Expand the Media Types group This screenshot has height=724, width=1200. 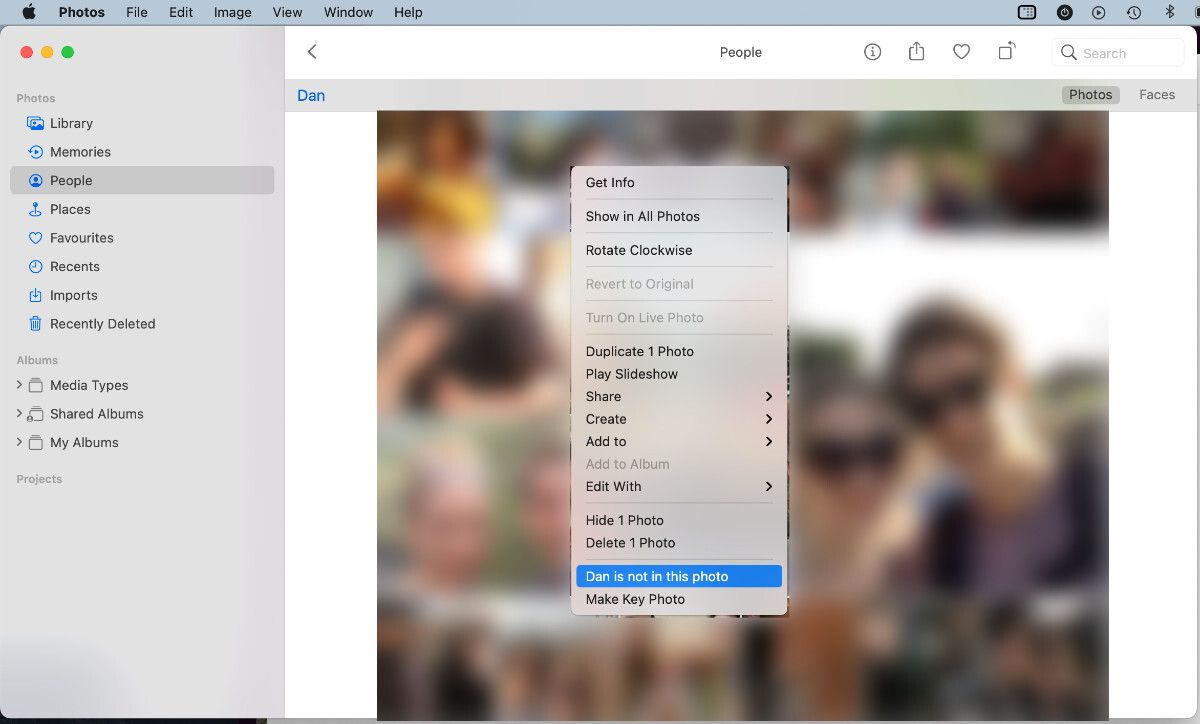tap(19, 385)
